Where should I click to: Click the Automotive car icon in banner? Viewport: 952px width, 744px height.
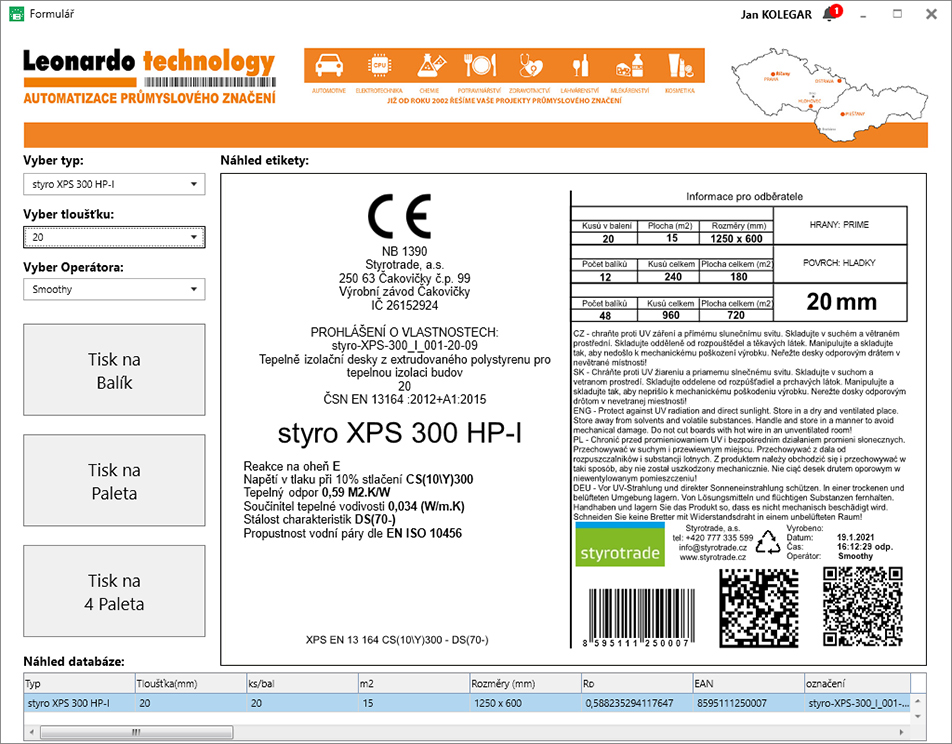(x=328, y=66)
